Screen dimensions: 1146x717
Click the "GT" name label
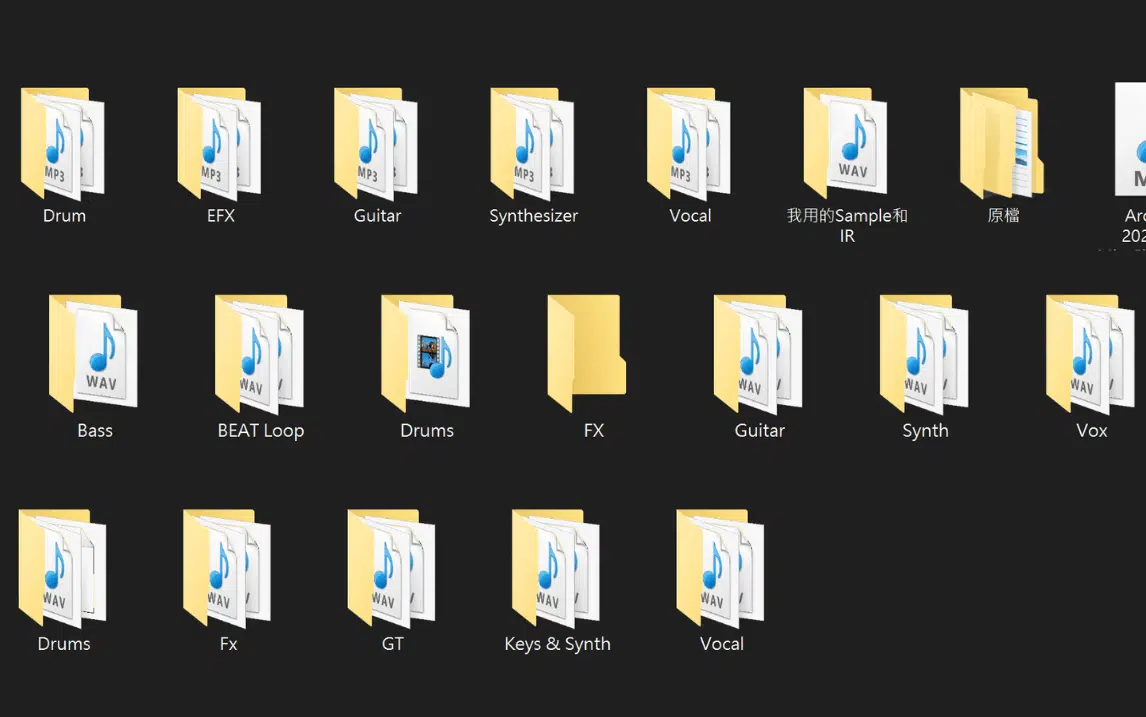tap(392, 644)
